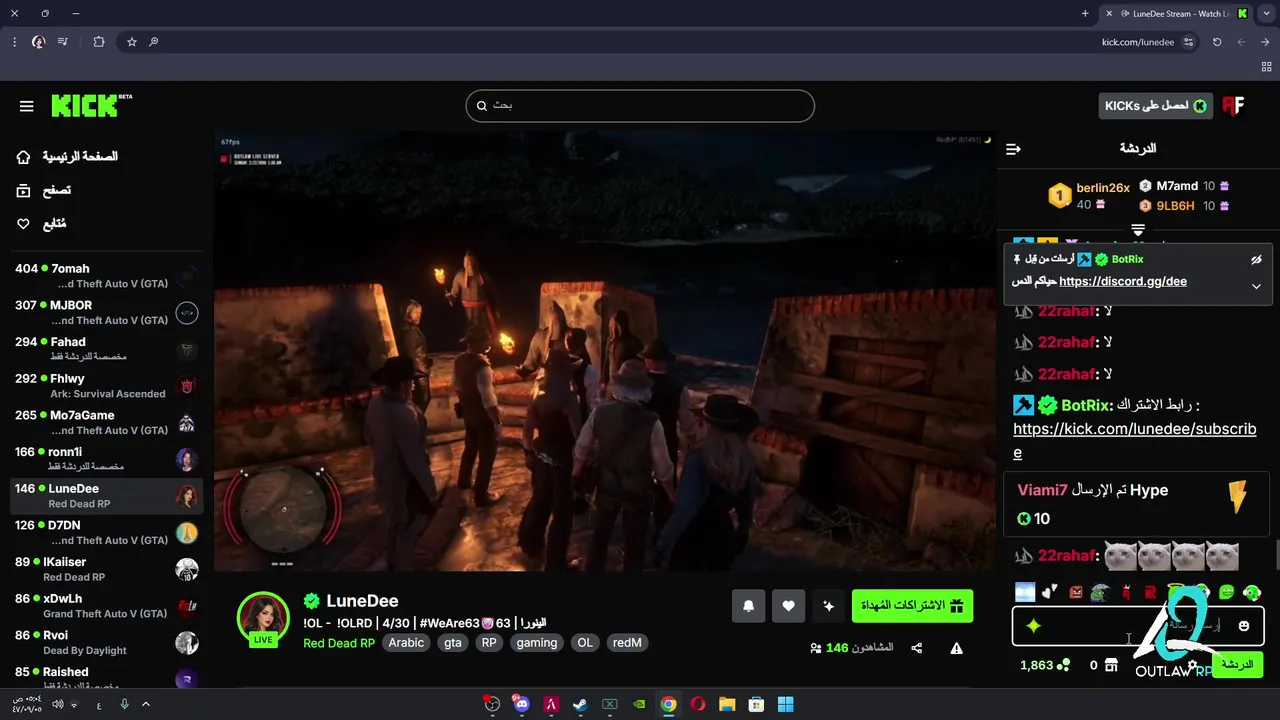Click the chat message input field
This screenshot has width=1280, height=720.
point(1138,626)
